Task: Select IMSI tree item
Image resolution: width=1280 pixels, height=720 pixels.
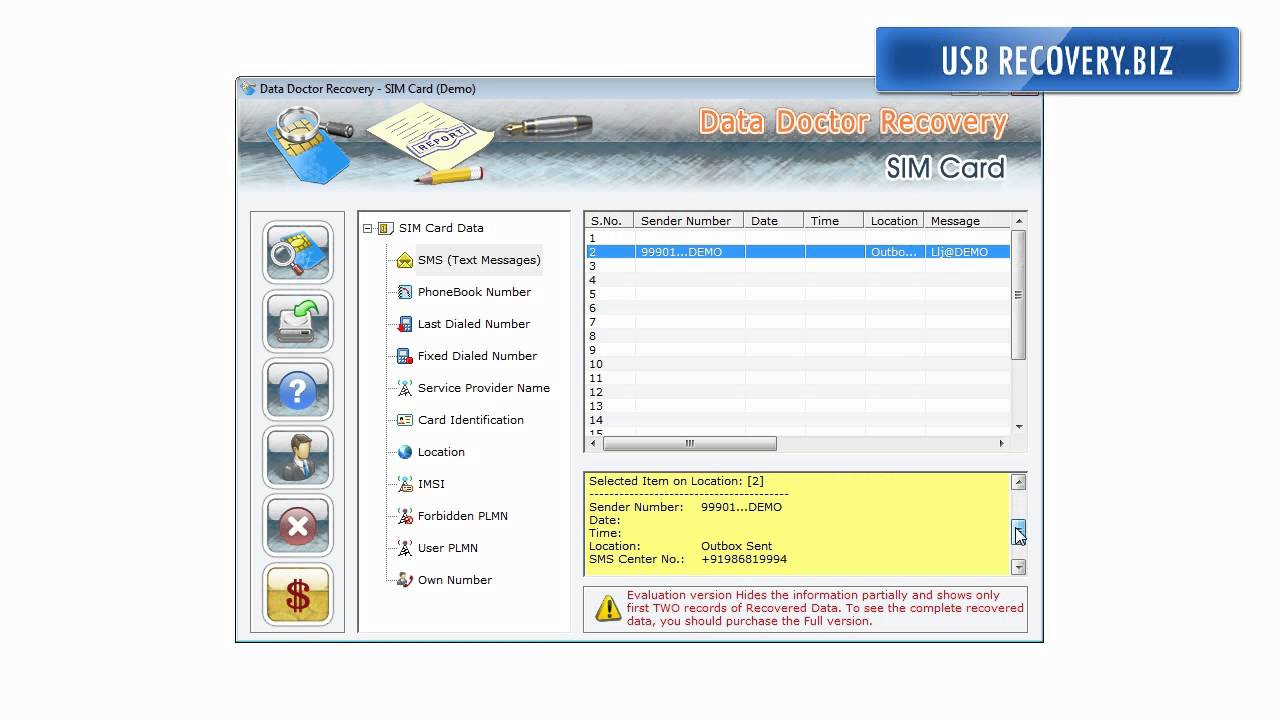Action: [431, 484]
